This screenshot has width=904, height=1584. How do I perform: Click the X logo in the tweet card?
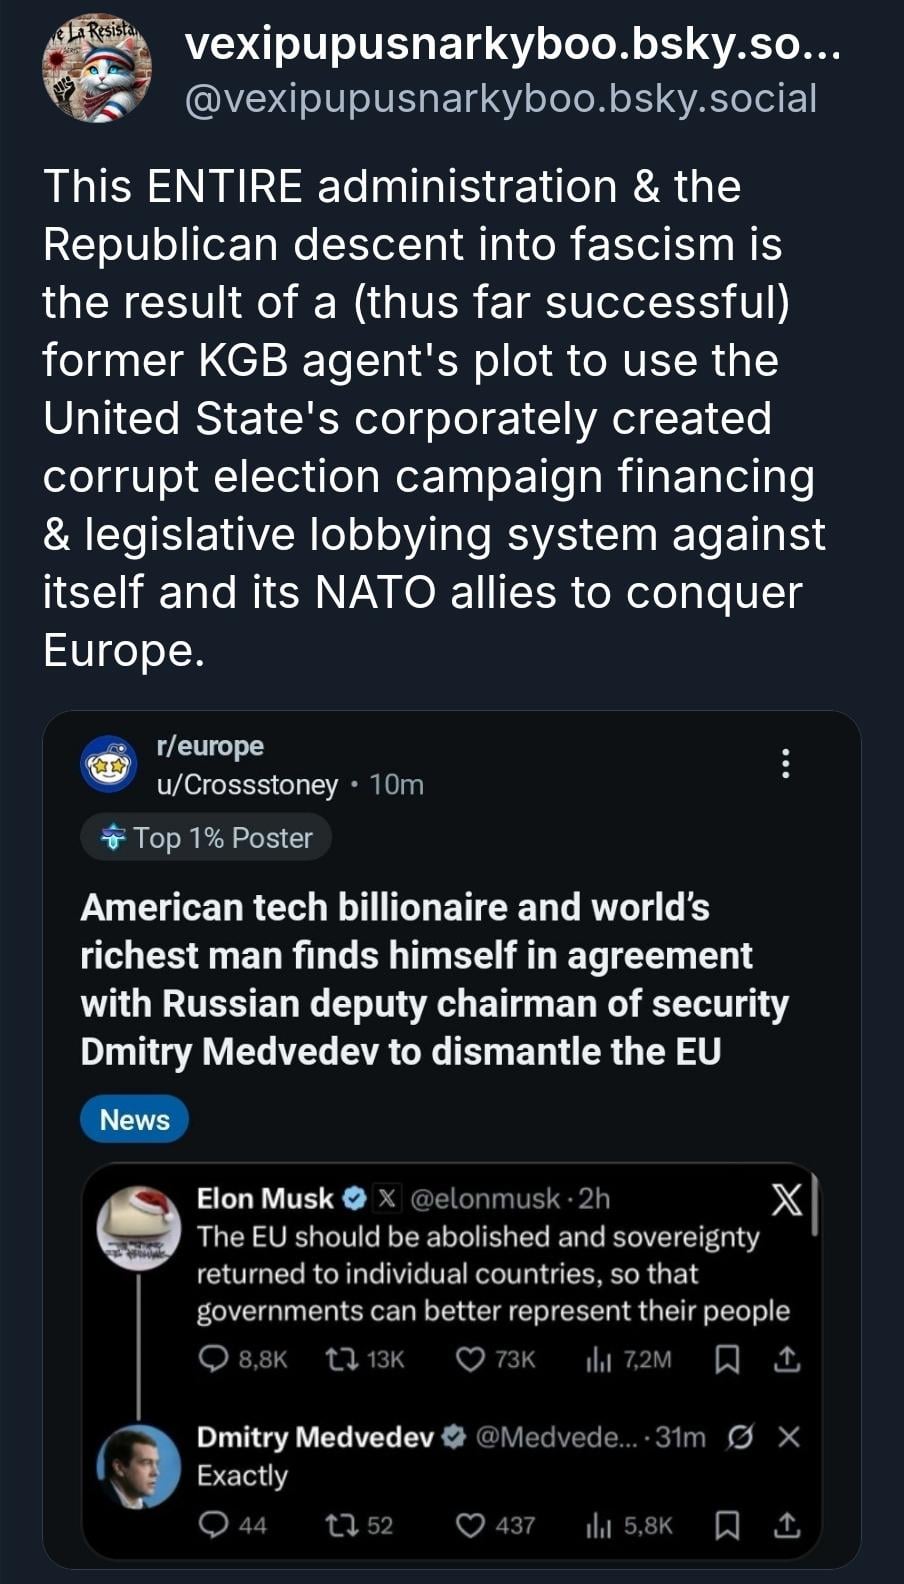pyautogui.click(x=788, y=1200)
